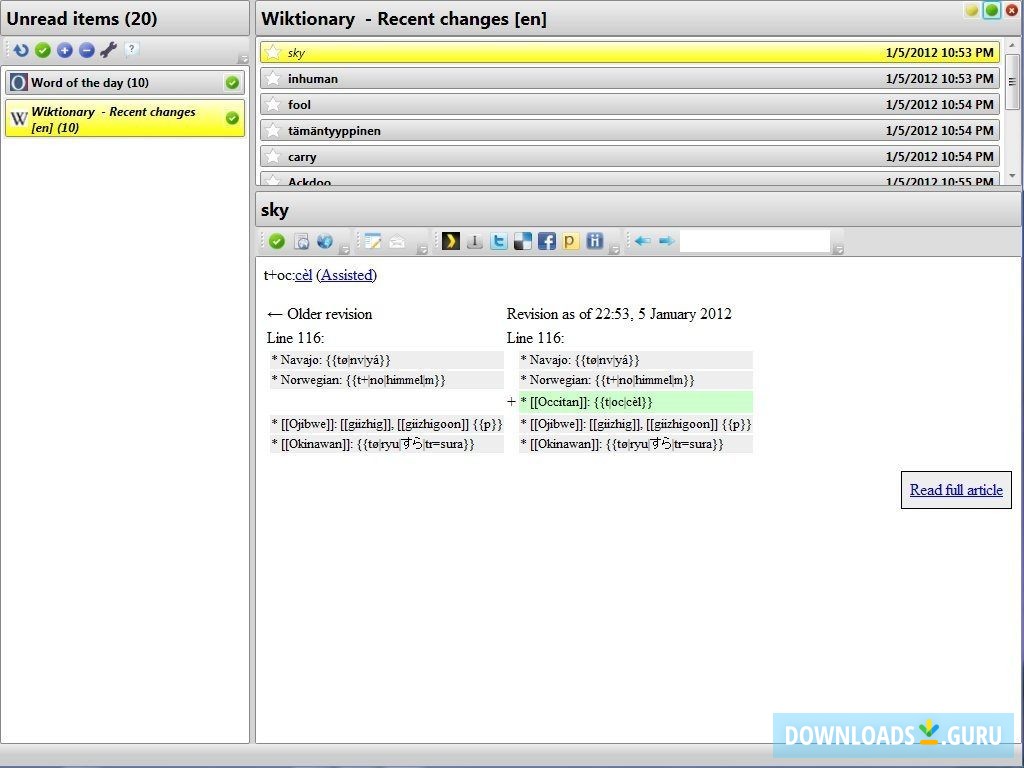The height and width of the screenshot is (768, 1024).
Task: Share the sky article on Facebook
Action: click(546, 240)
